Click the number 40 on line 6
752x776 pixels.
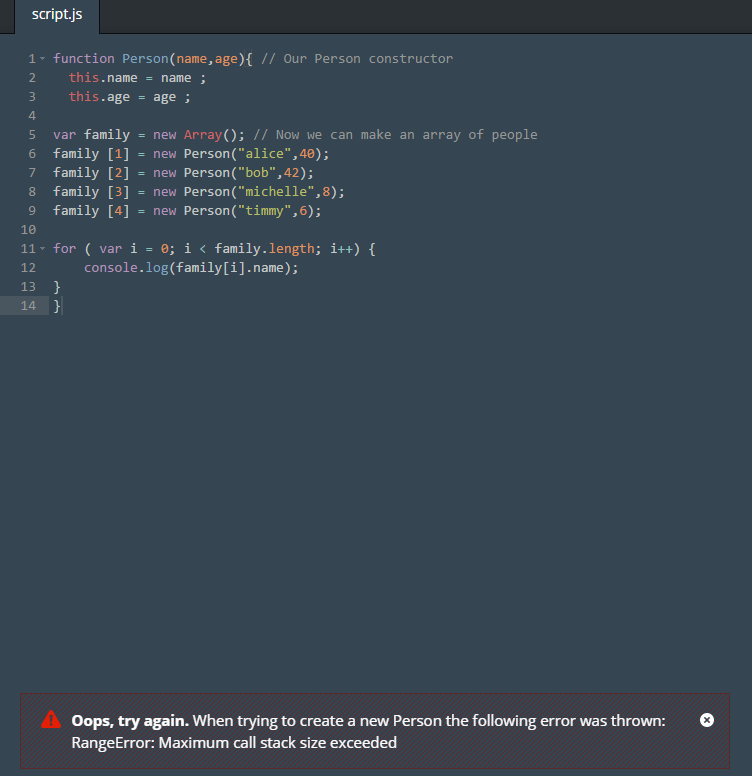pyautogui.click(x=307, y=154)
